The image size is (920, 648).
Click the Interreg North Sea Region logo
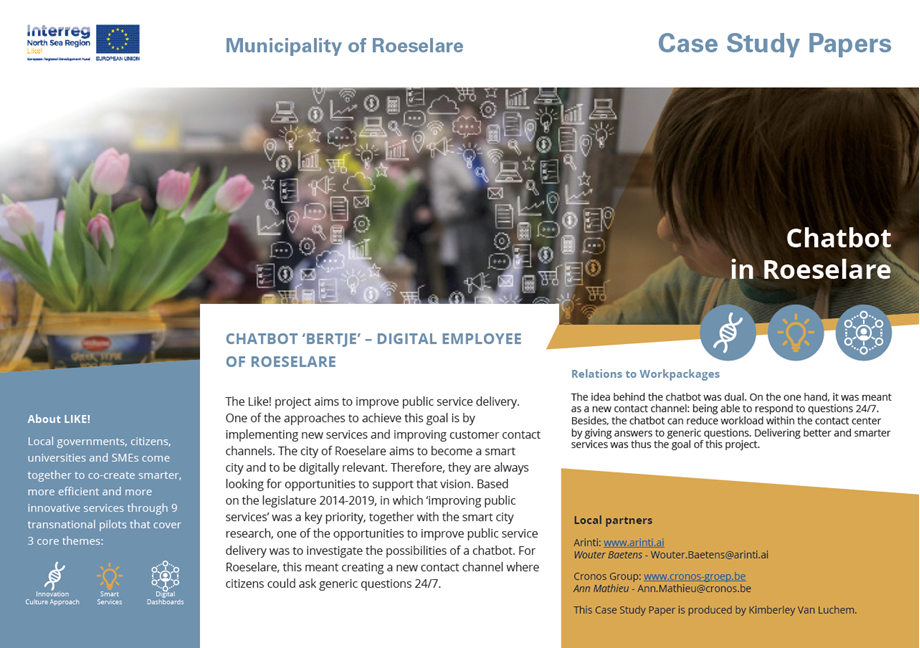(x=59, y=42)
